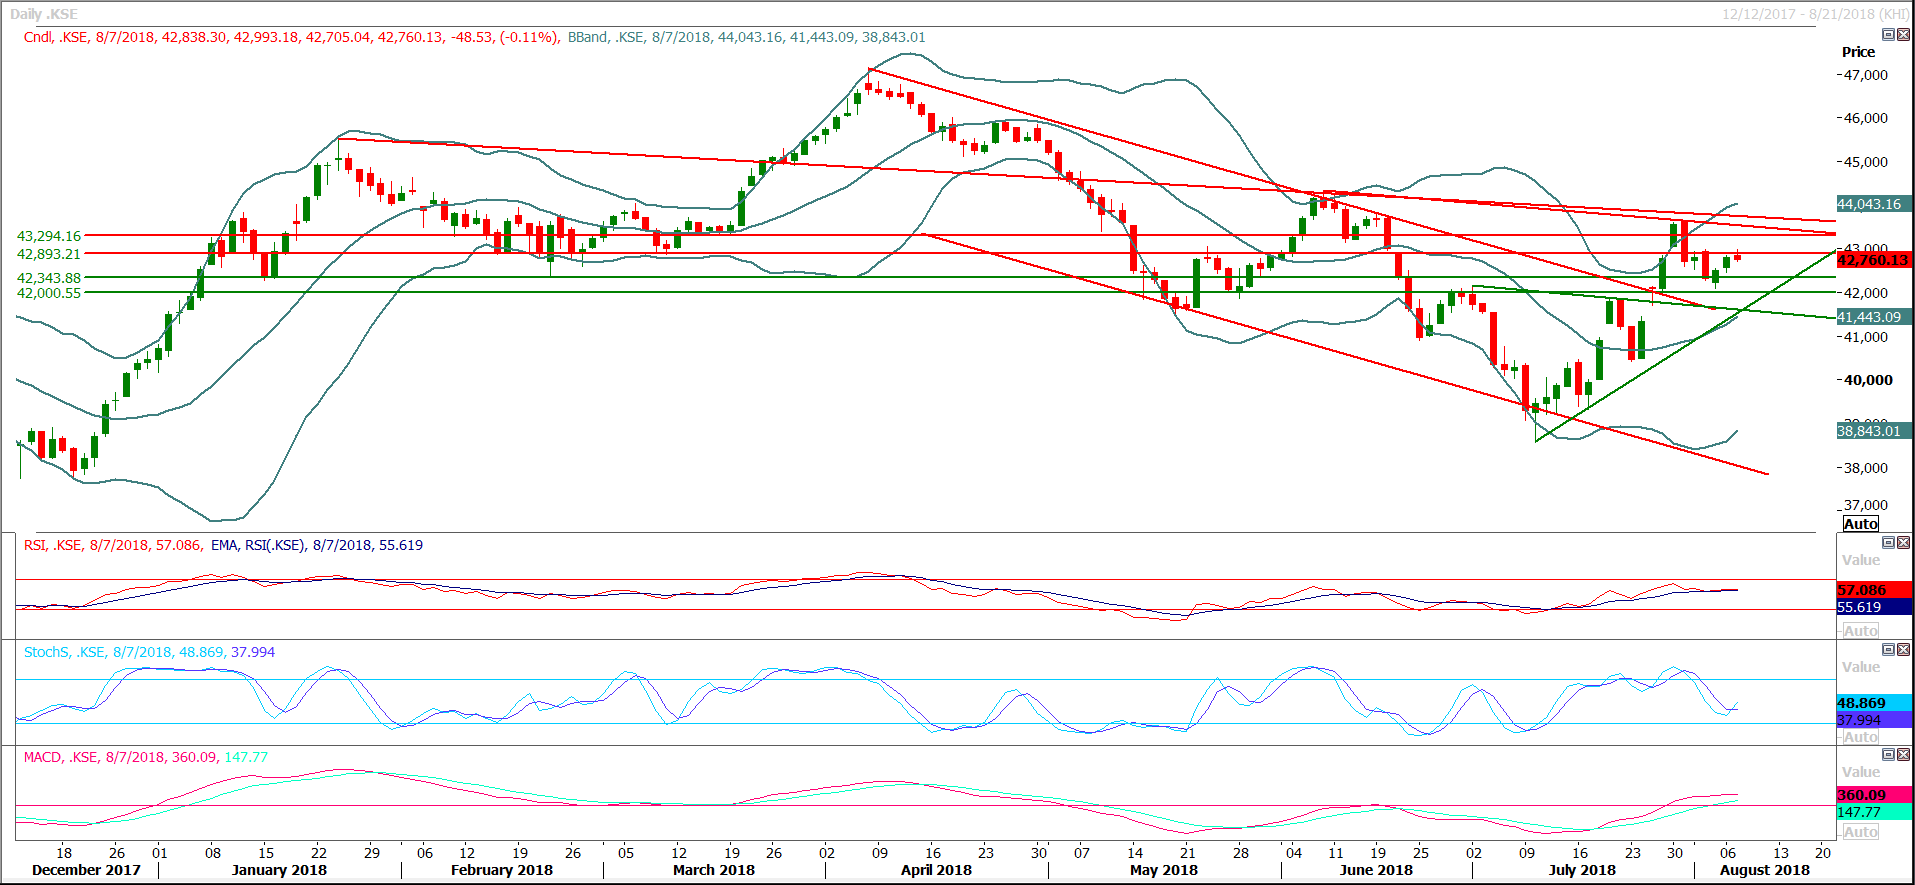Viewport: 1915px width, 885px height.
Task: Close the MACD indicator panel
Action: tap(1903, 755)
